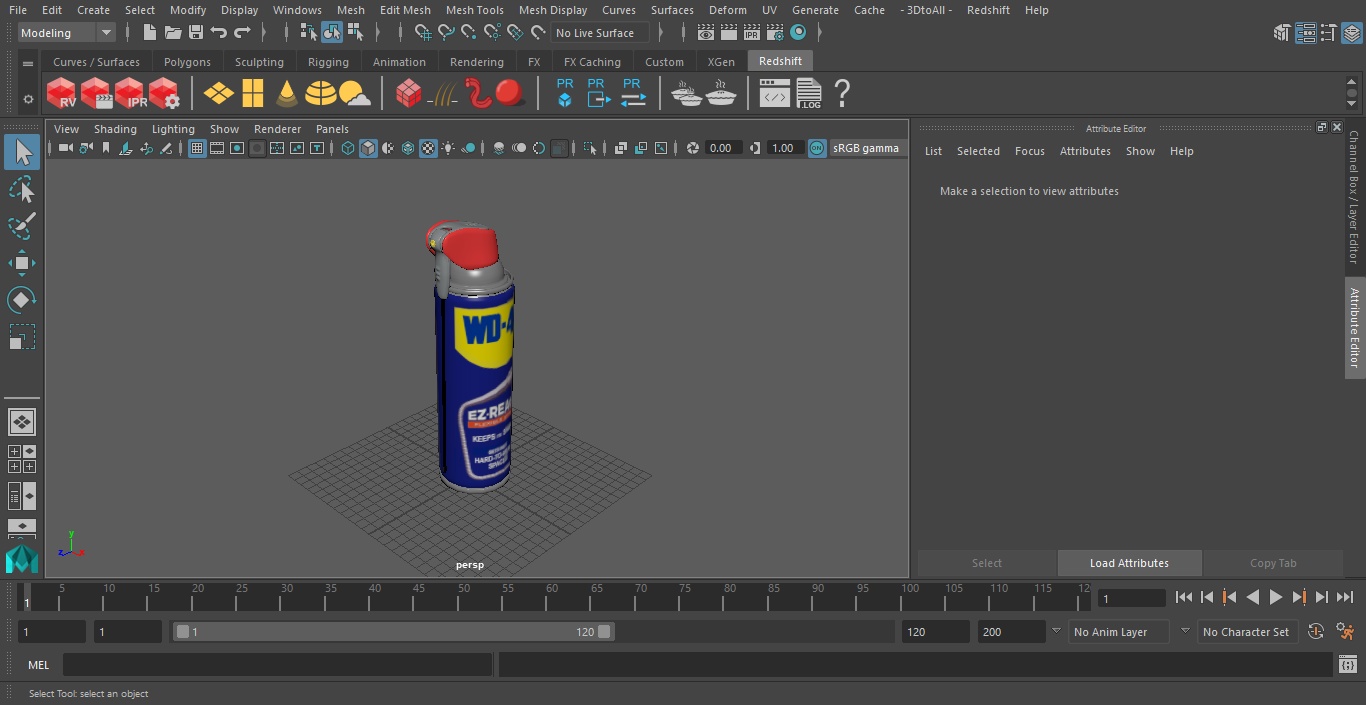Open the sRGB gamma view transform dropdown

coord(866,148)
